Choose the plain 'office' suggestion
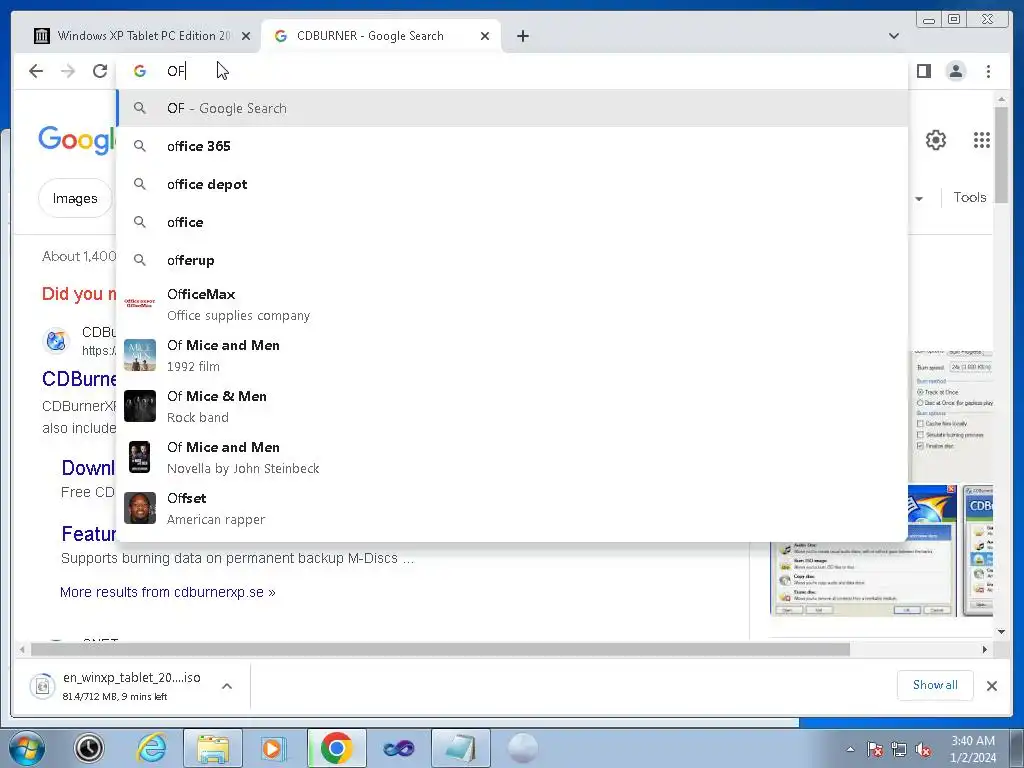 [513, 222]
